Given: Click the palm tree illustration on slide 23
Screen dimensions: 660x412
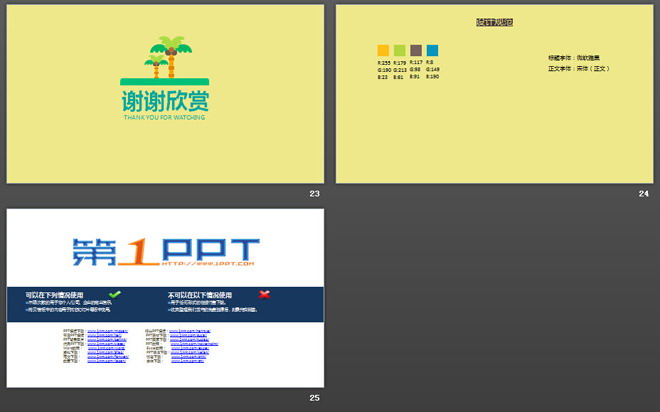Looking at the screenshot, I should tap(168, 57).
